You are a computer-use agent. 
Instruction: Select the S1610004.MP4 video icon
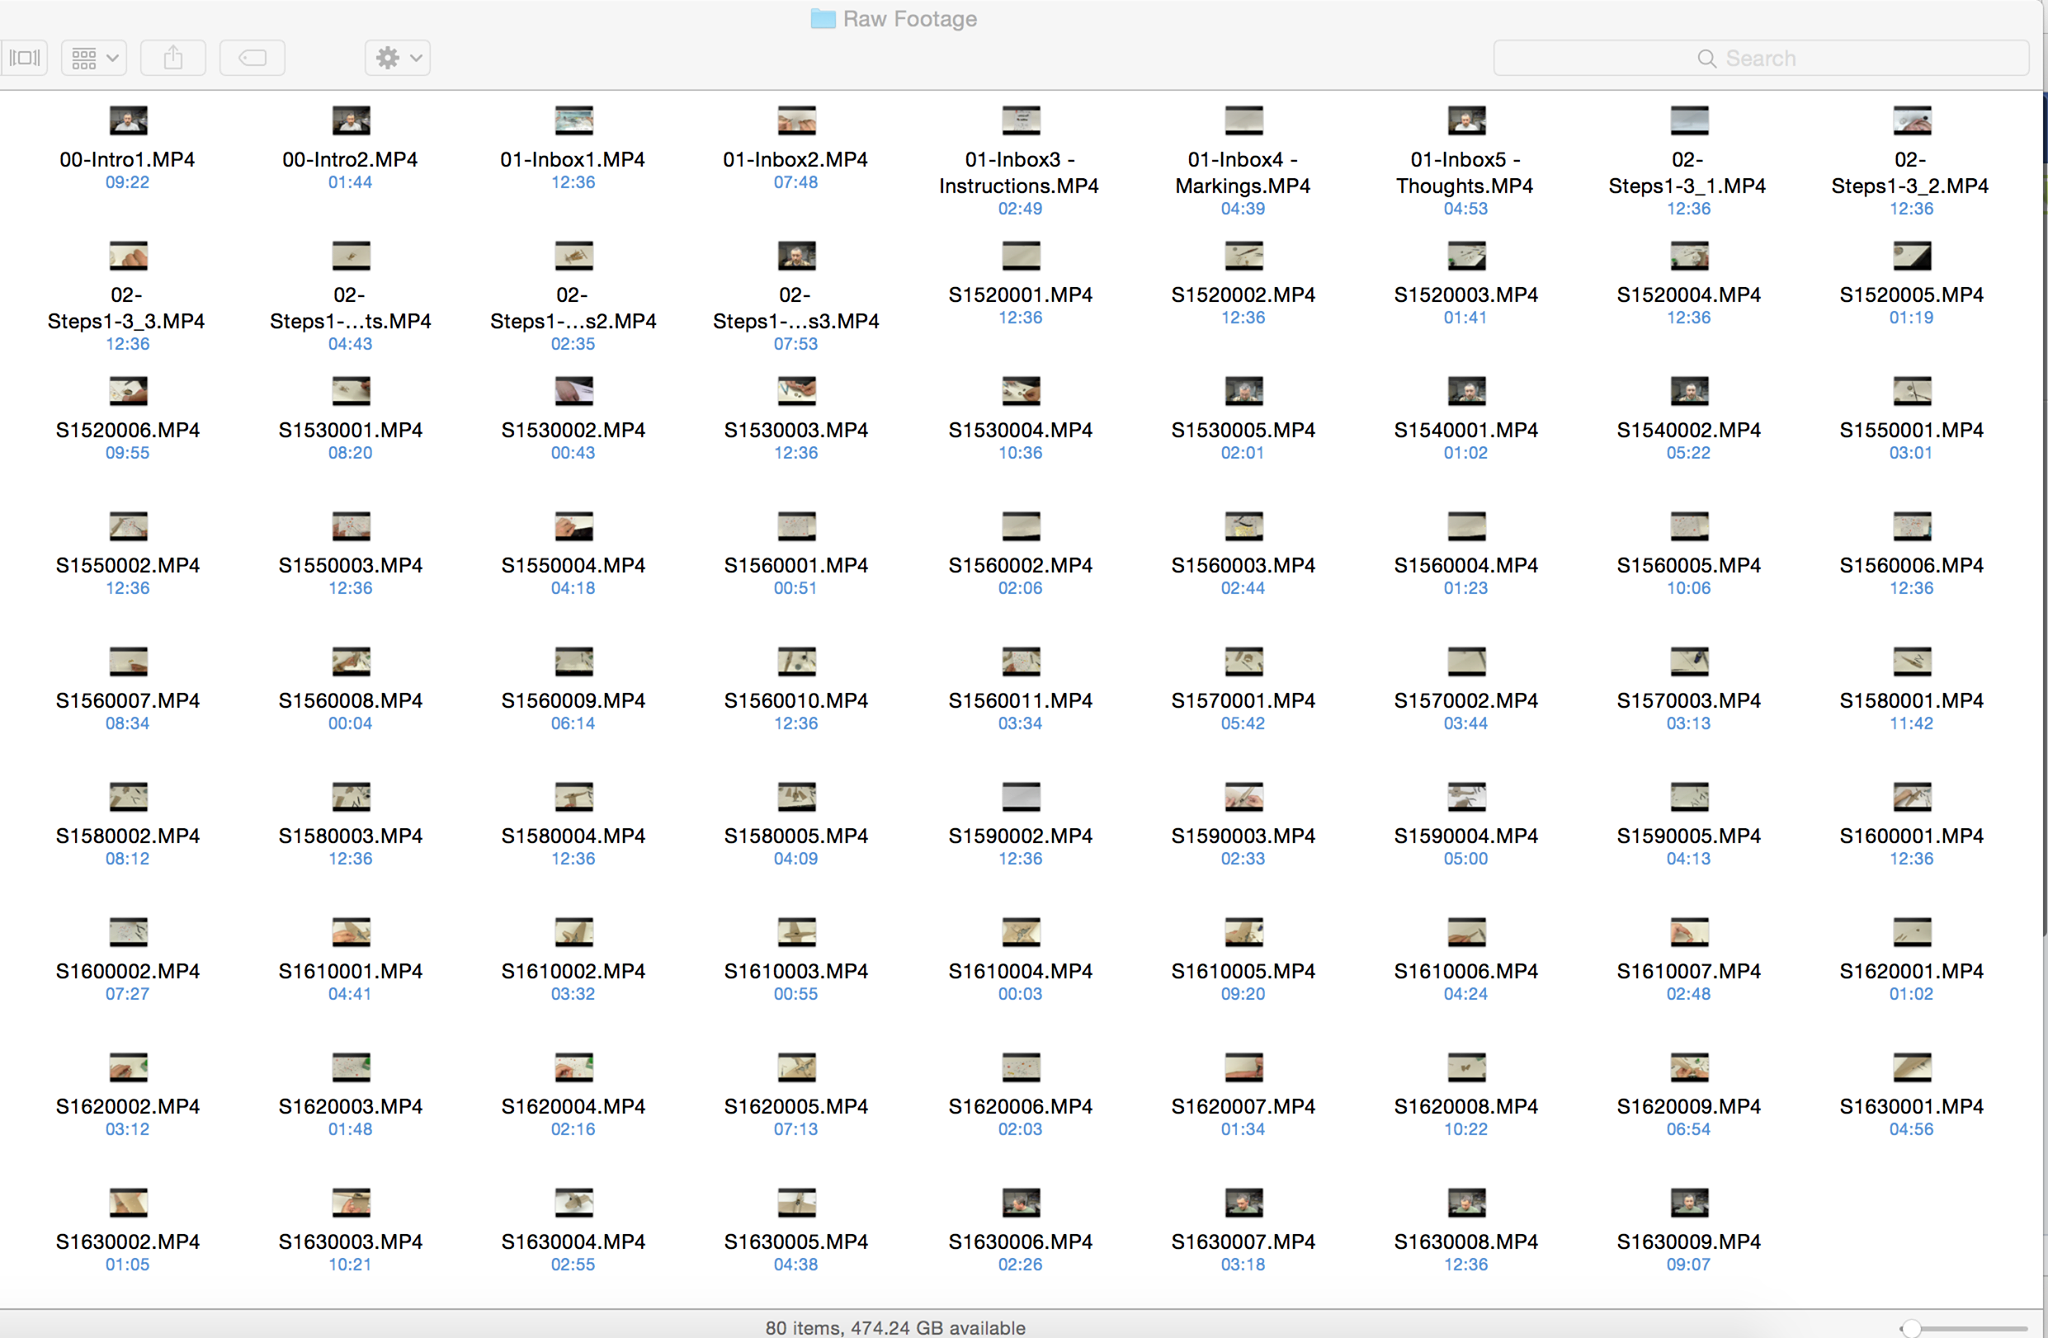pyautogui.click(x=1020, y=932)
